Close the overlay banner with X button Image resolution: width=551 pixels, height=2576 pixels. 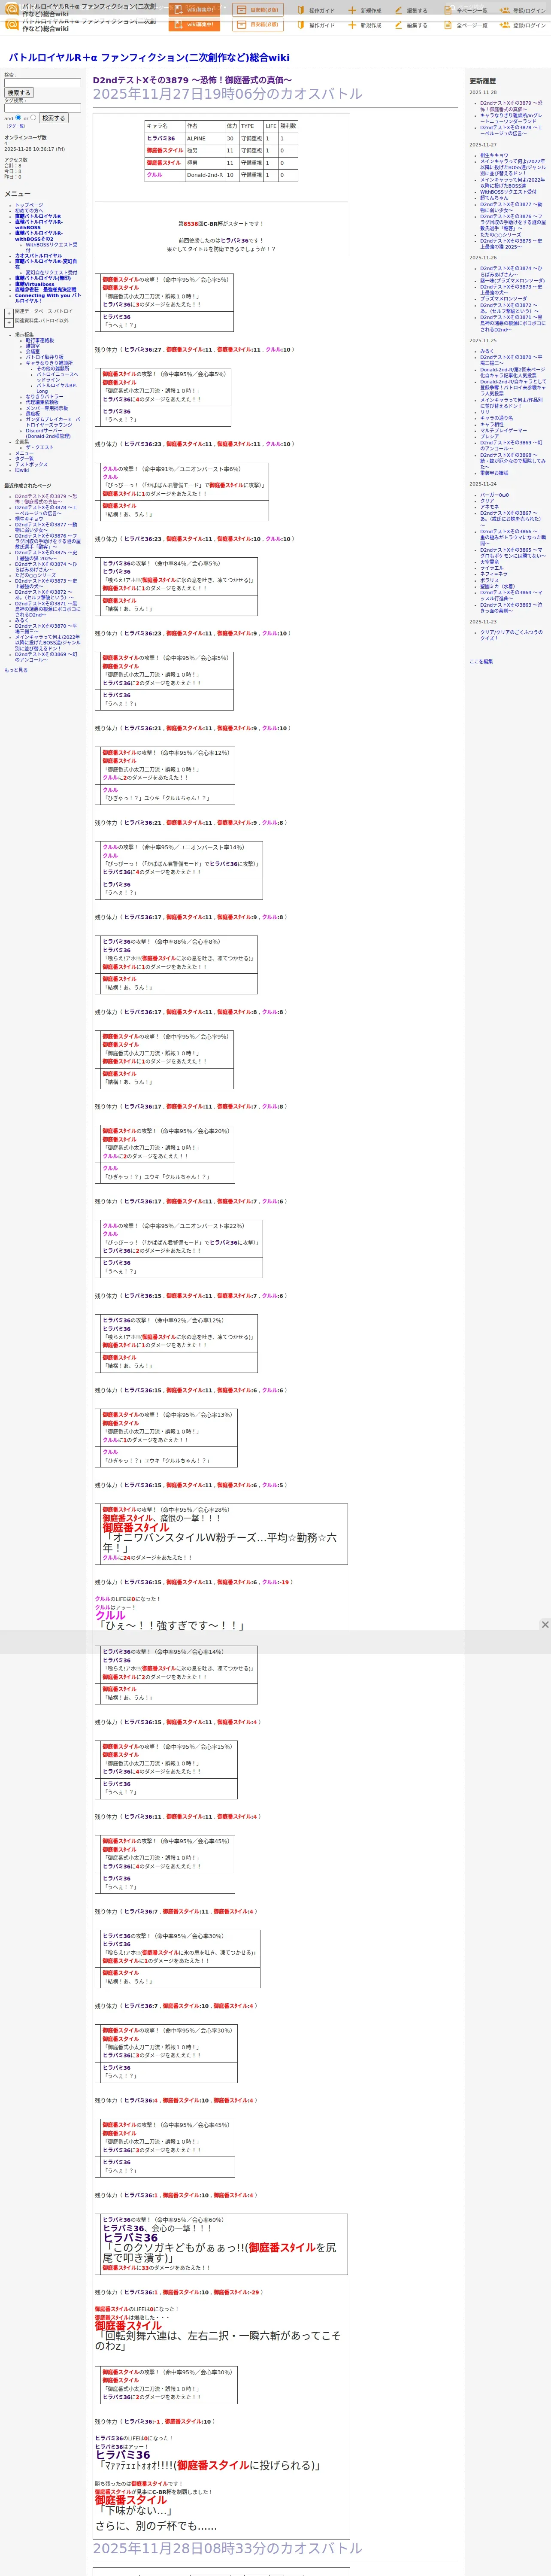click(545, 1625)
